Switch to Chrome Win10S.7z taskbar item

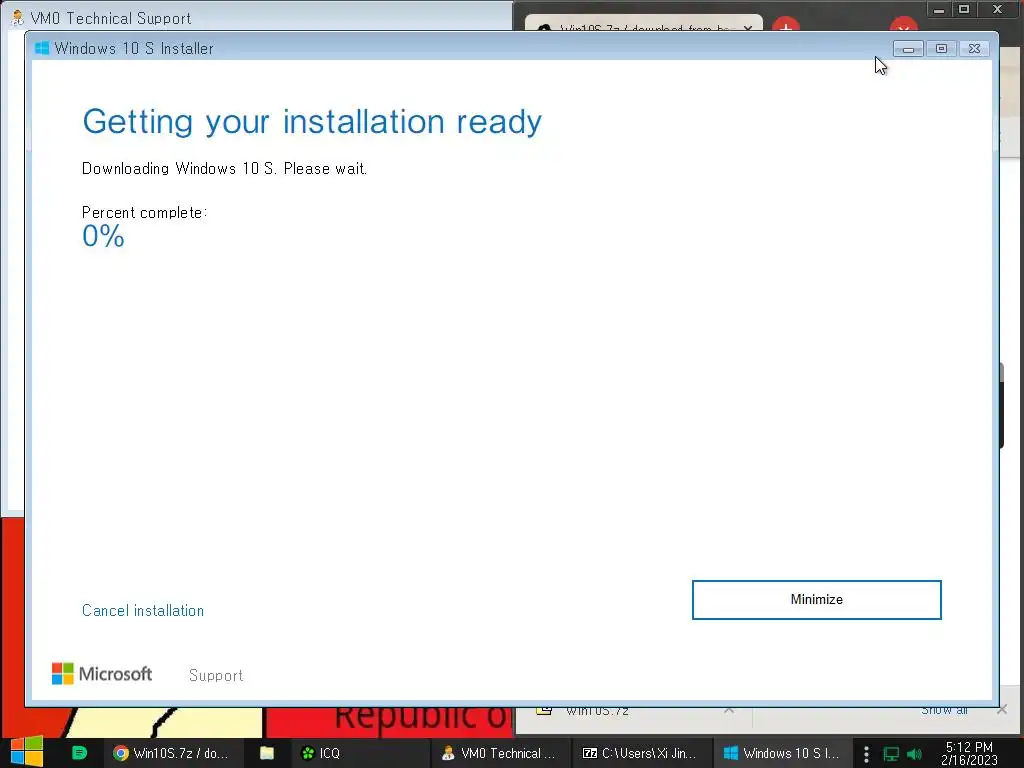[x=174, y=753]
